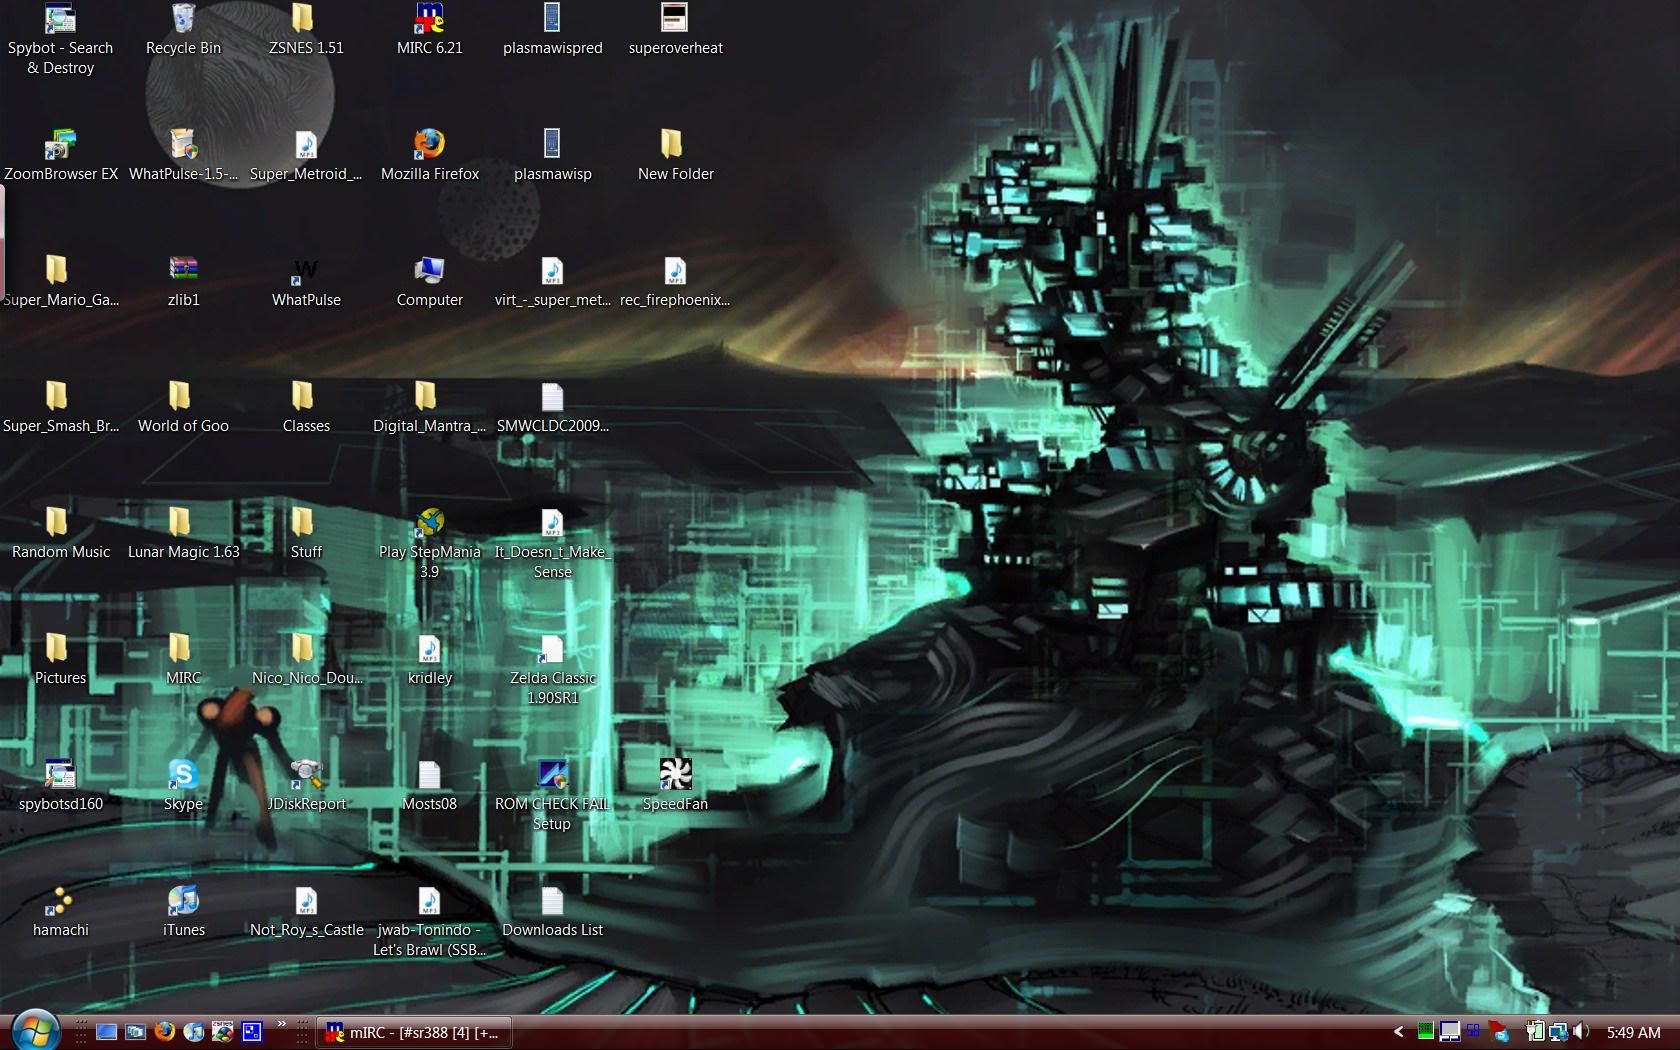The width and height of the screenshot is (1680, 1050).
Task: Click the volume speaker tray icon
Action: [x=1580, y=1032]
